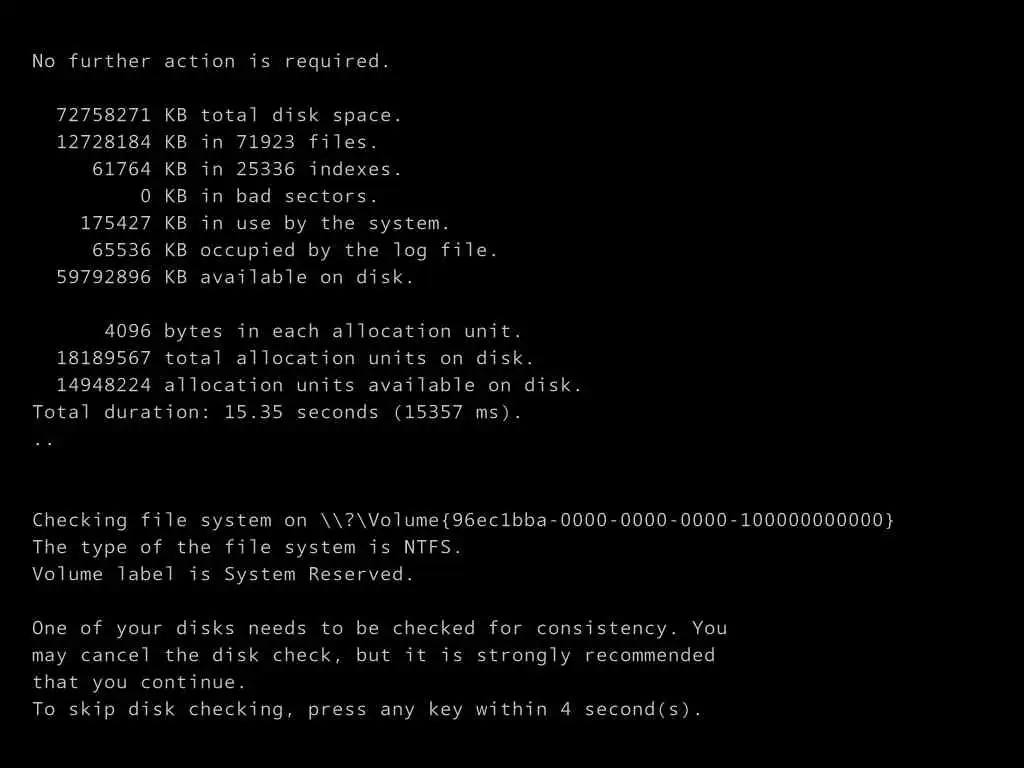Click the 'that you continue.' line

coord(139,682)
